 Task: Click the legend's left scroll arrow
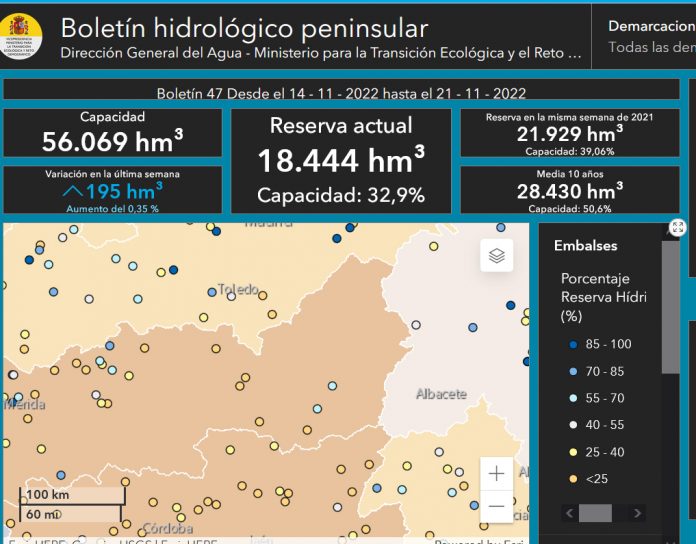coord(569,513)
